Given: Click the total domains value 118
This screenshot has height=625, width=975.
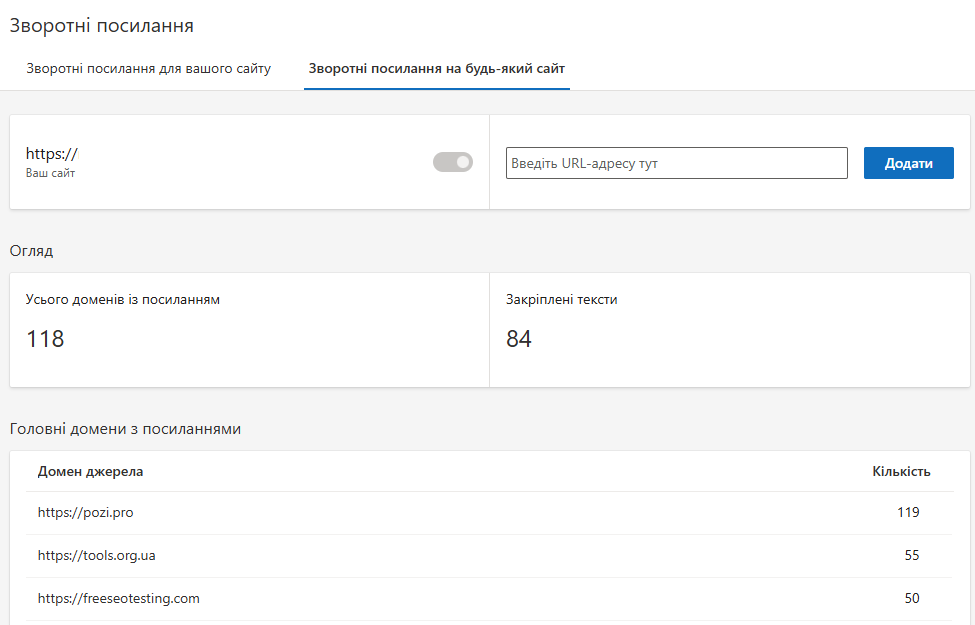Looking at the screenshot, I should (x=45, y=339).
